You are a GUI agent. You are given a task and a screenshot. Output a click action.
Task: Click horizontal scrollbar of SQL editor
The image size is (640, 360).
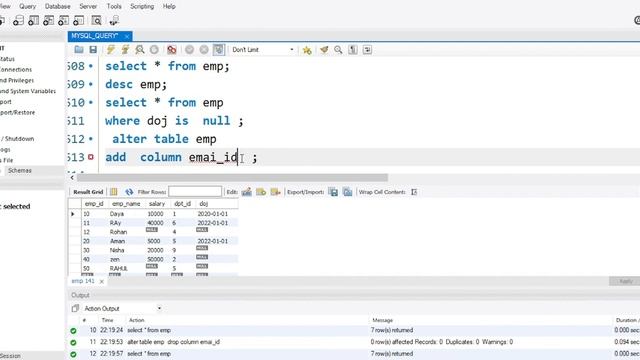point(232,178)
